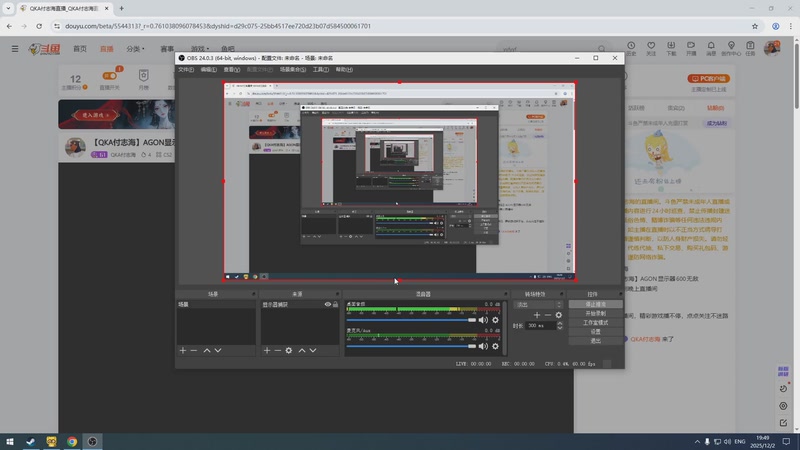Open transition properties gear icon
Screen dimensions: 800x450
click(559, 315)
